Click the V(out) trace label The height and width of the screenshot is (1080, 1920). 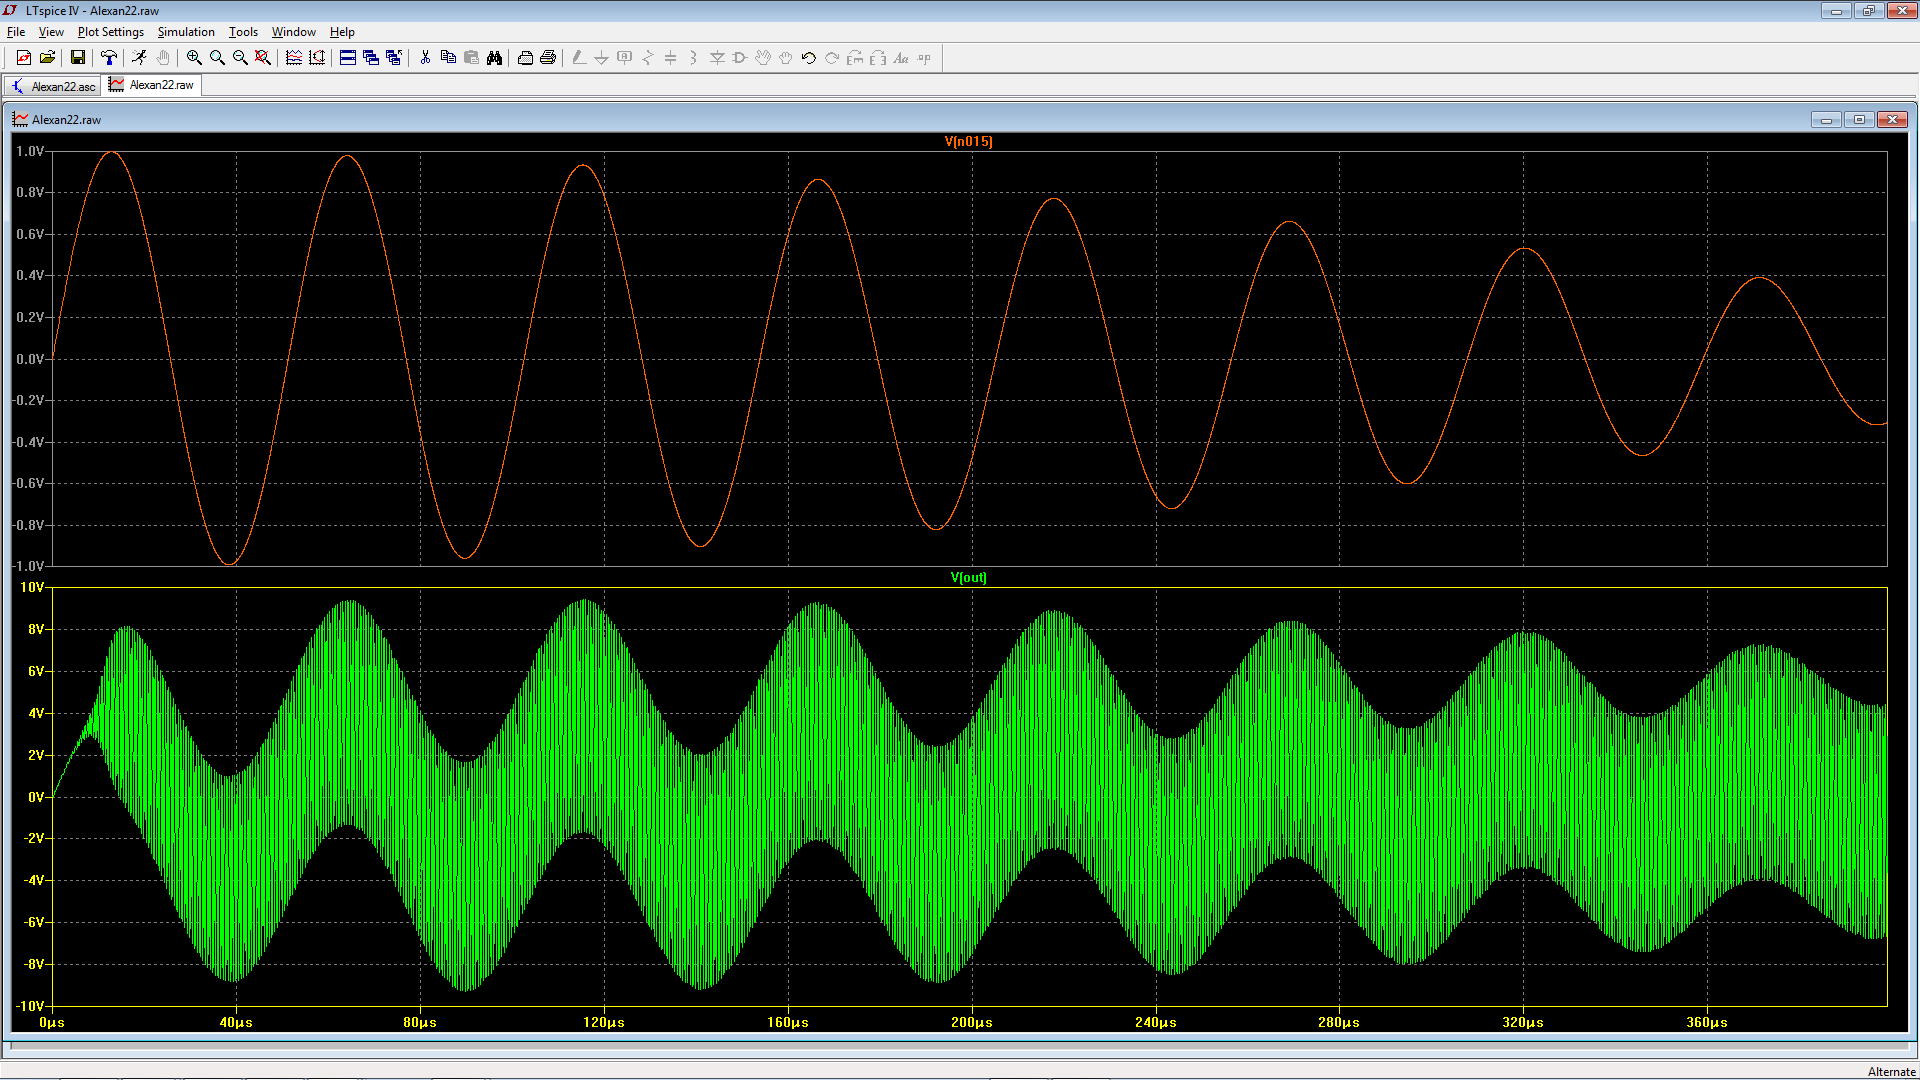[x=968, y=577]
